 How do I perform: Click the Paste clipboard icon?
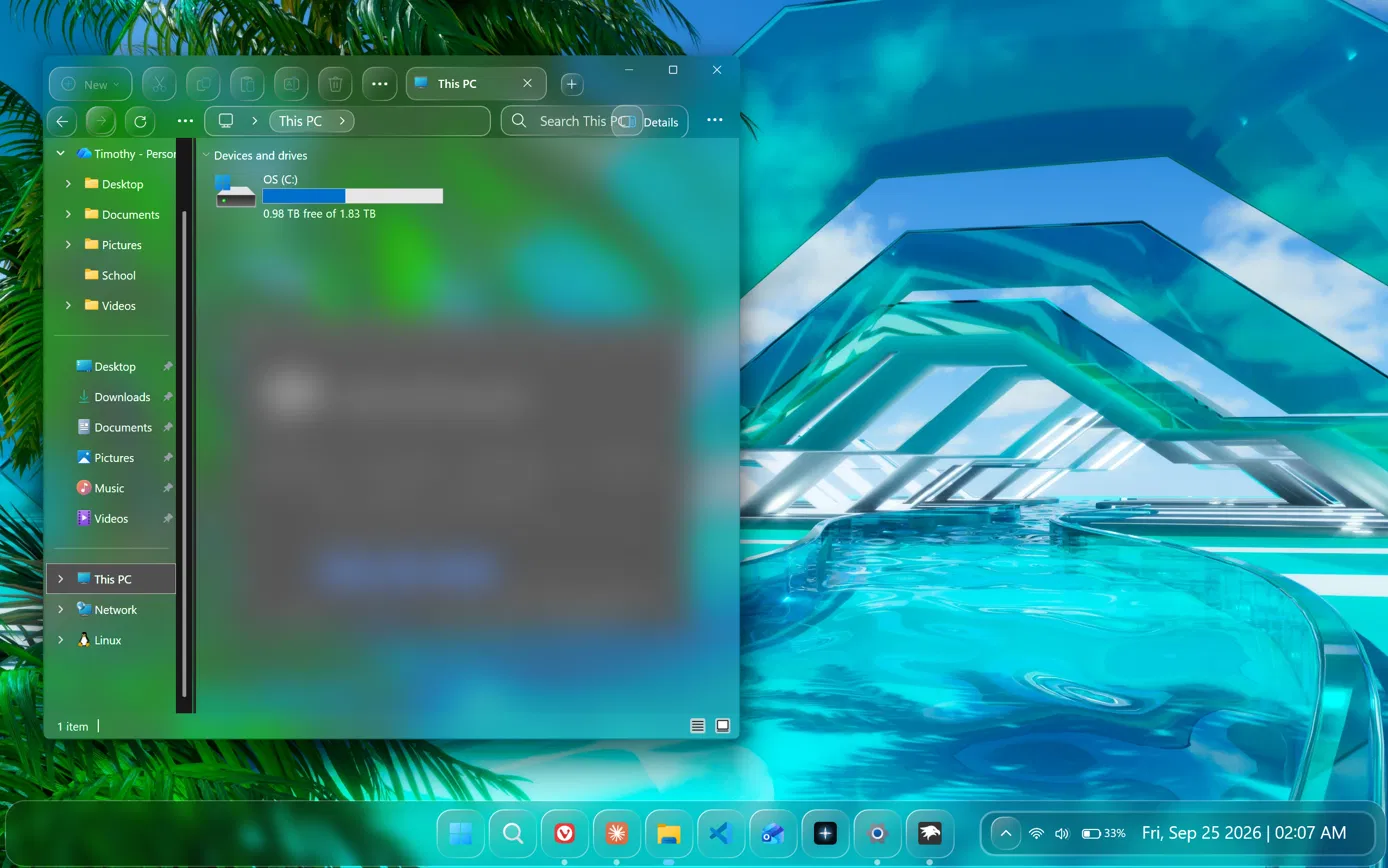tap(247, 84)
